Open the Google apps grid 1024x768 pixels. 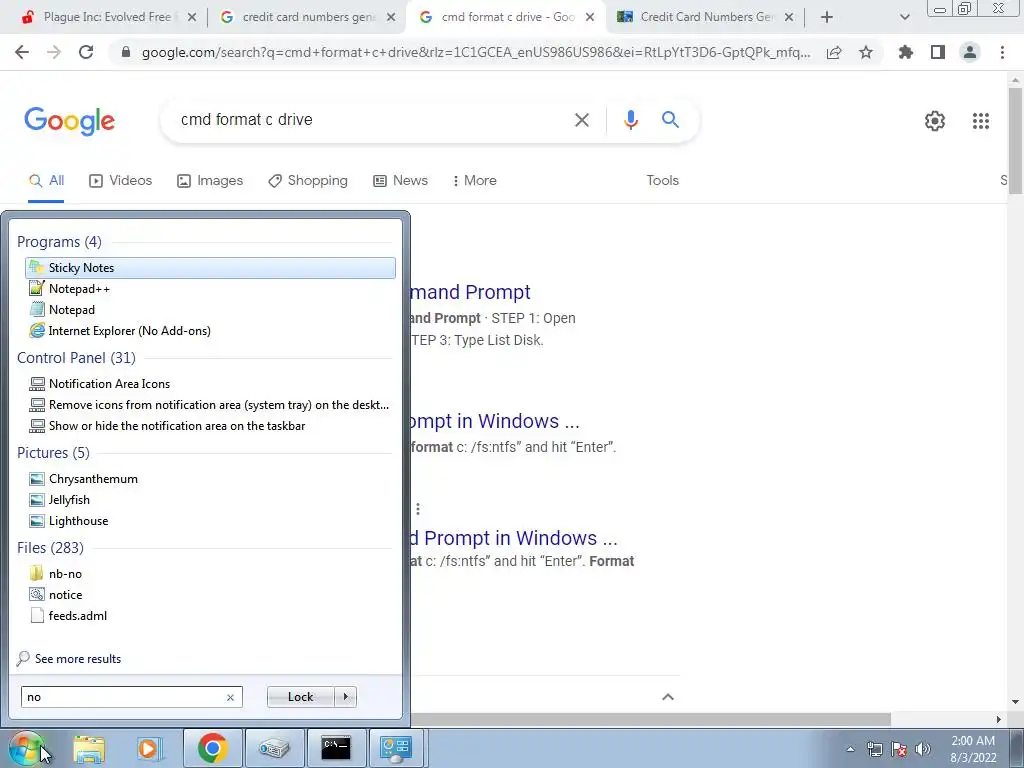pyautogui.click(x=980, y=121)
